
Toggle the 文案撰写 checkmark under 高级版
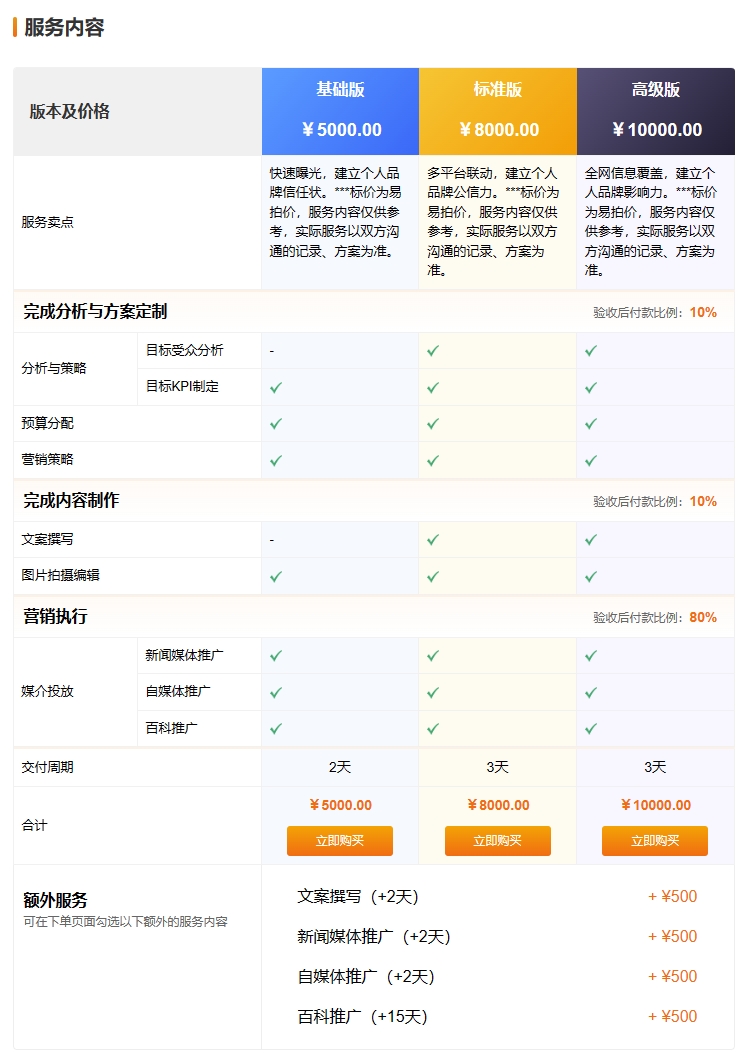pos(590,539)
